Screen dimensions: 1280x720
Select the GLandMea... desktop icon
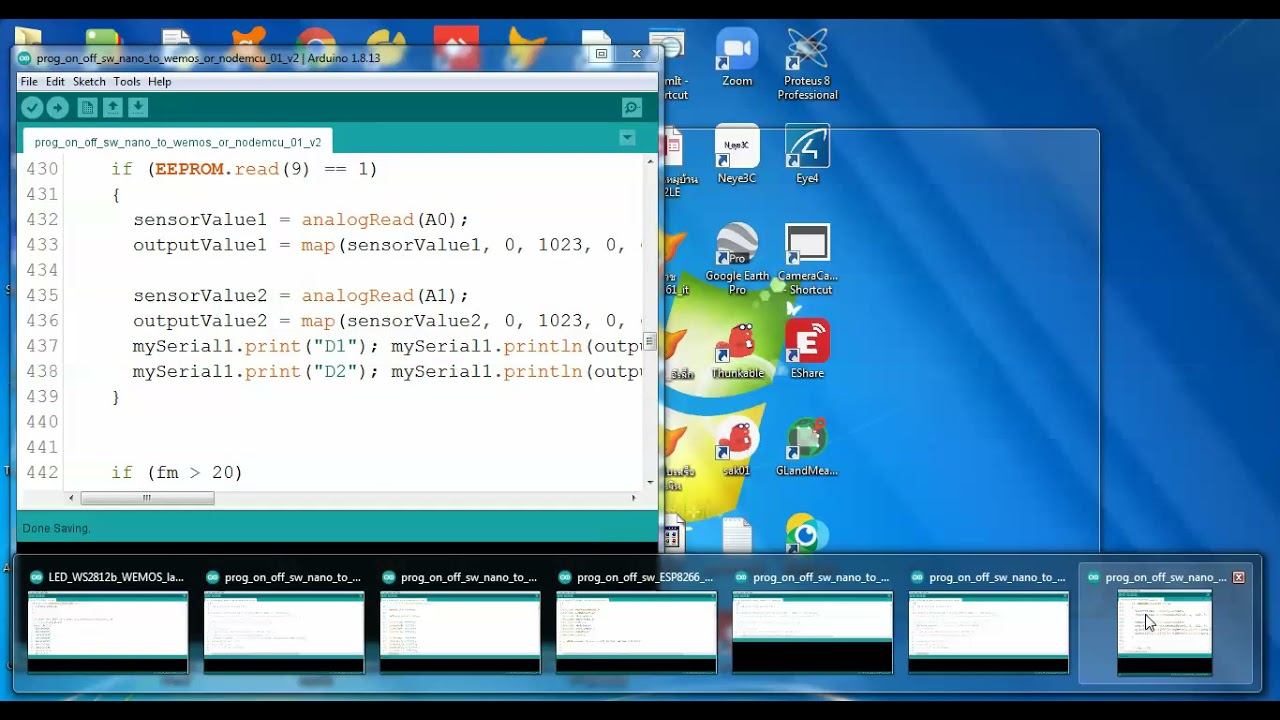pyautogui.click(x=807, y=448)
